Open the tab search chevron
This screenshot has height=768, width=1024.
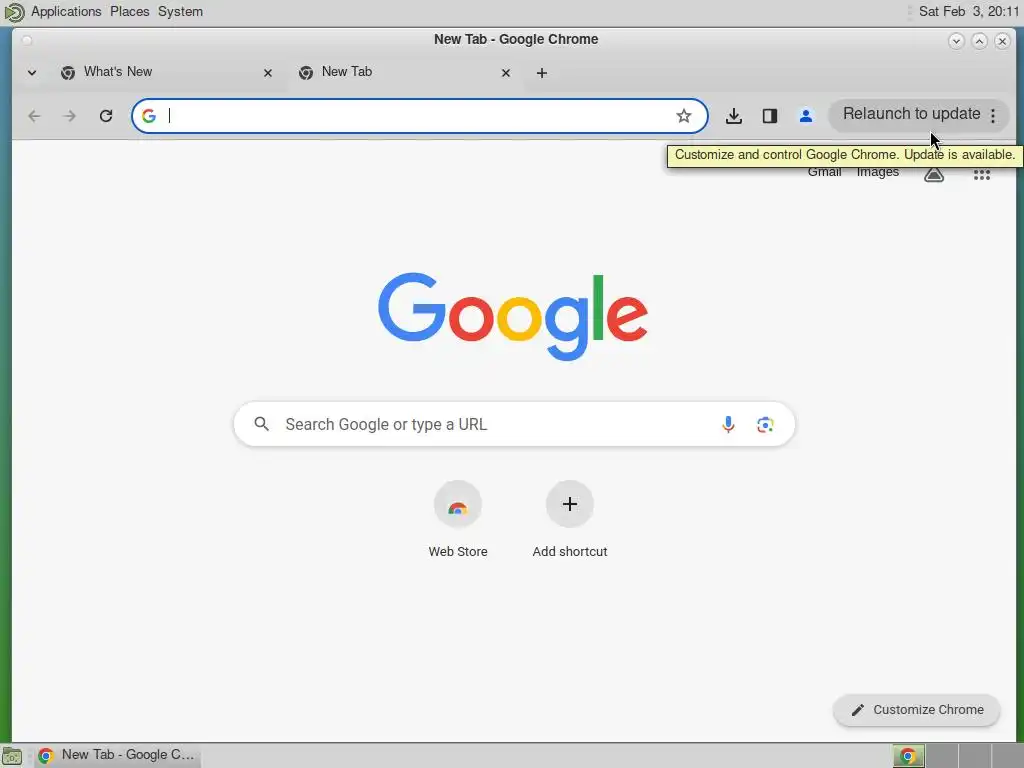31,72
